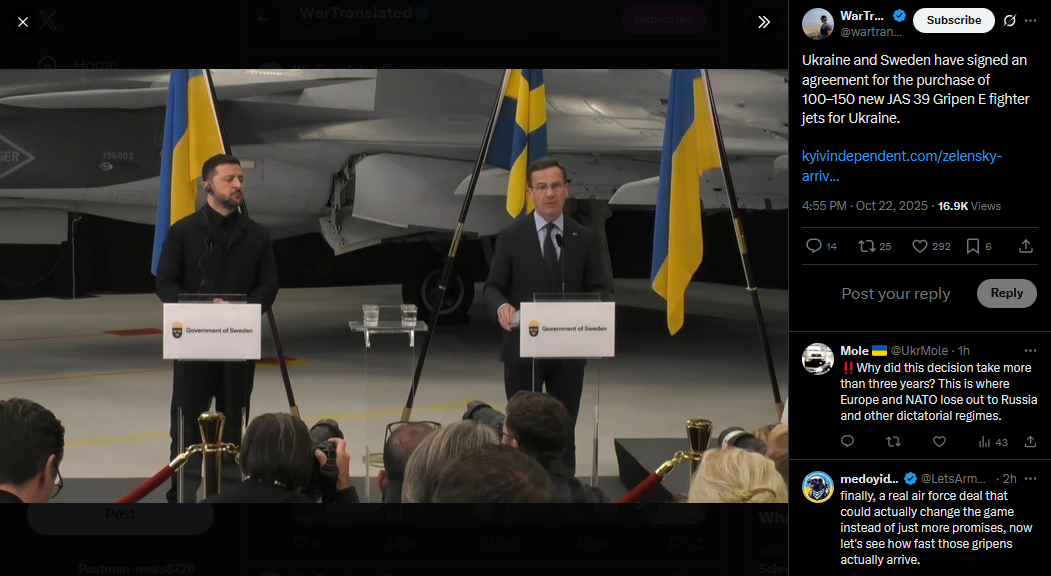The width and height of the screenshot is (1051, 576).
Task: Share Mole's comment
Action: click(1030, 441)
